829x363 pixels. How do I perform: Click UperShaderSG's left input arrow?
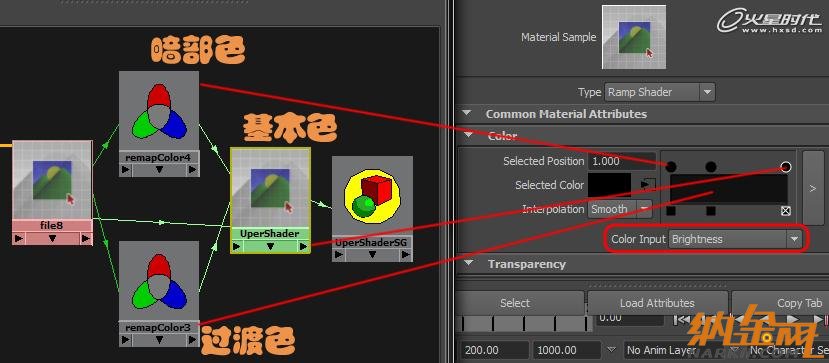(339, 255)
